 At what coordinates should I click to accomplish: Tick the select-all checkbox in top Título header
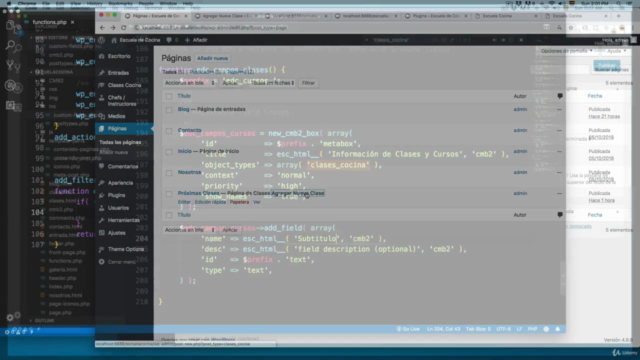pyautogui.click(x=169, y=96)
